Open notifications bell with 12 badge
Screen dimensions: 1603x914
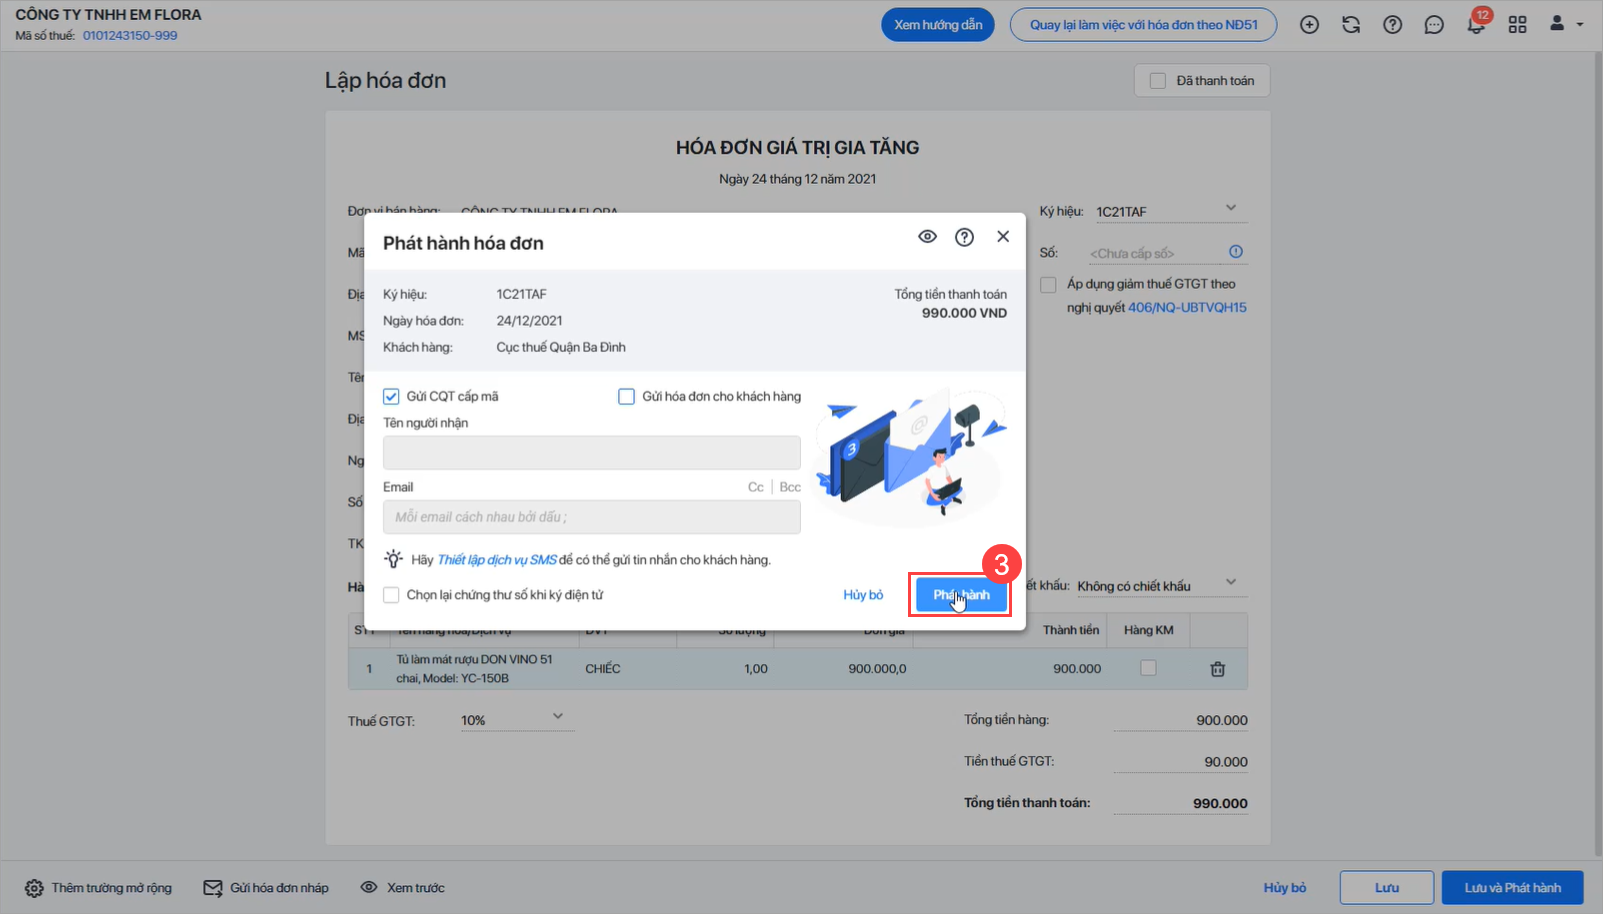coord(1476,24)
